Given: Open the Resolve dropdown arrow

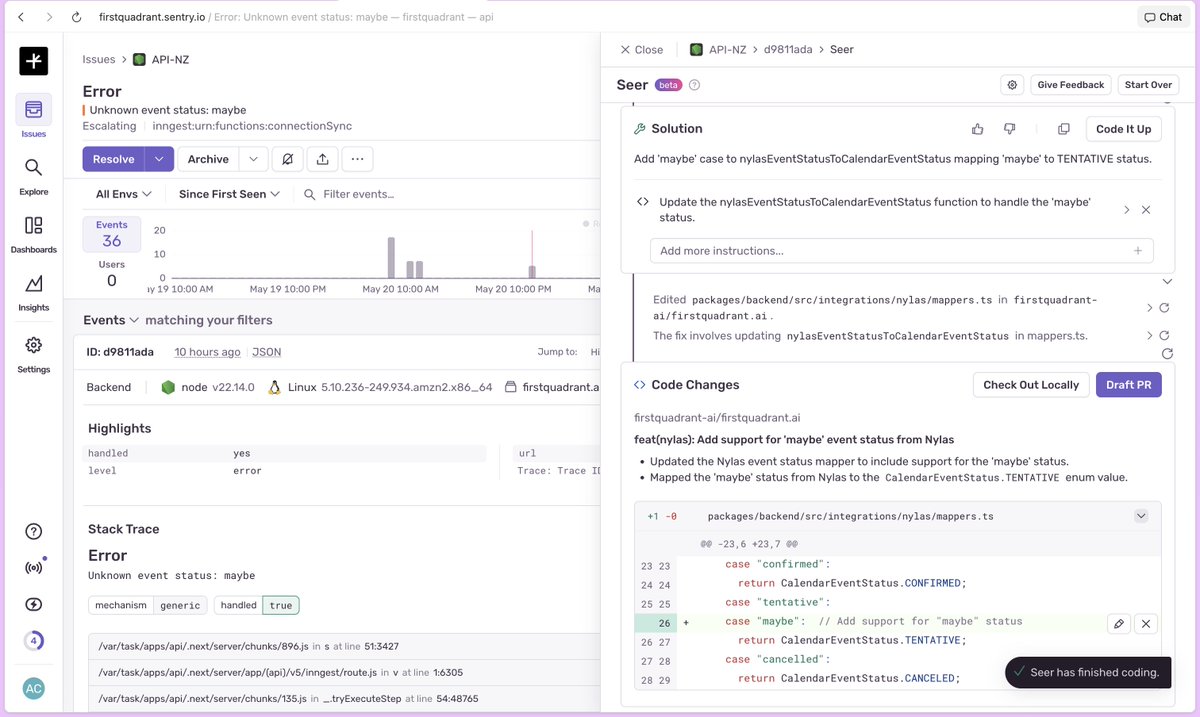Looking at the screenshot, I should pos(159,159).
